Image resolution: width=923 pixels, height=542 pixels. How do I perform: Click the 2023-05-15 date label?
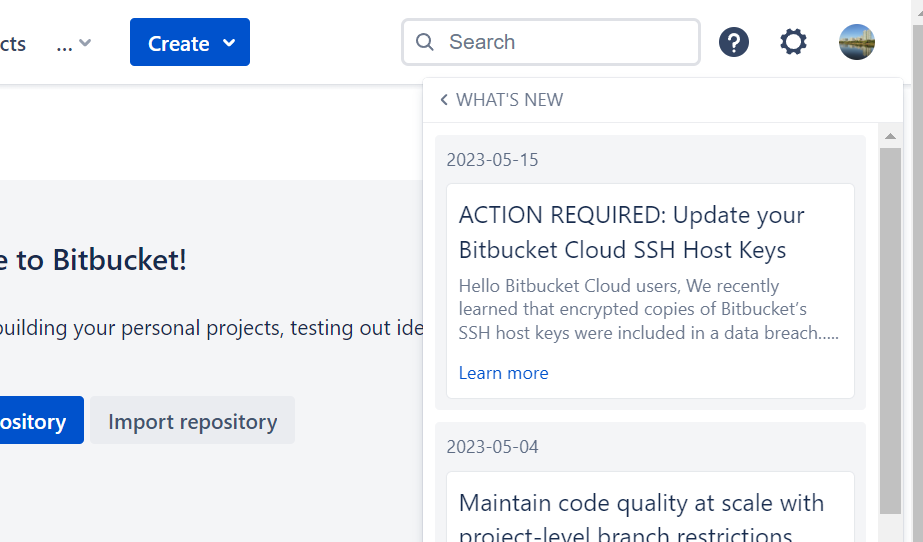tap(492, 160)
